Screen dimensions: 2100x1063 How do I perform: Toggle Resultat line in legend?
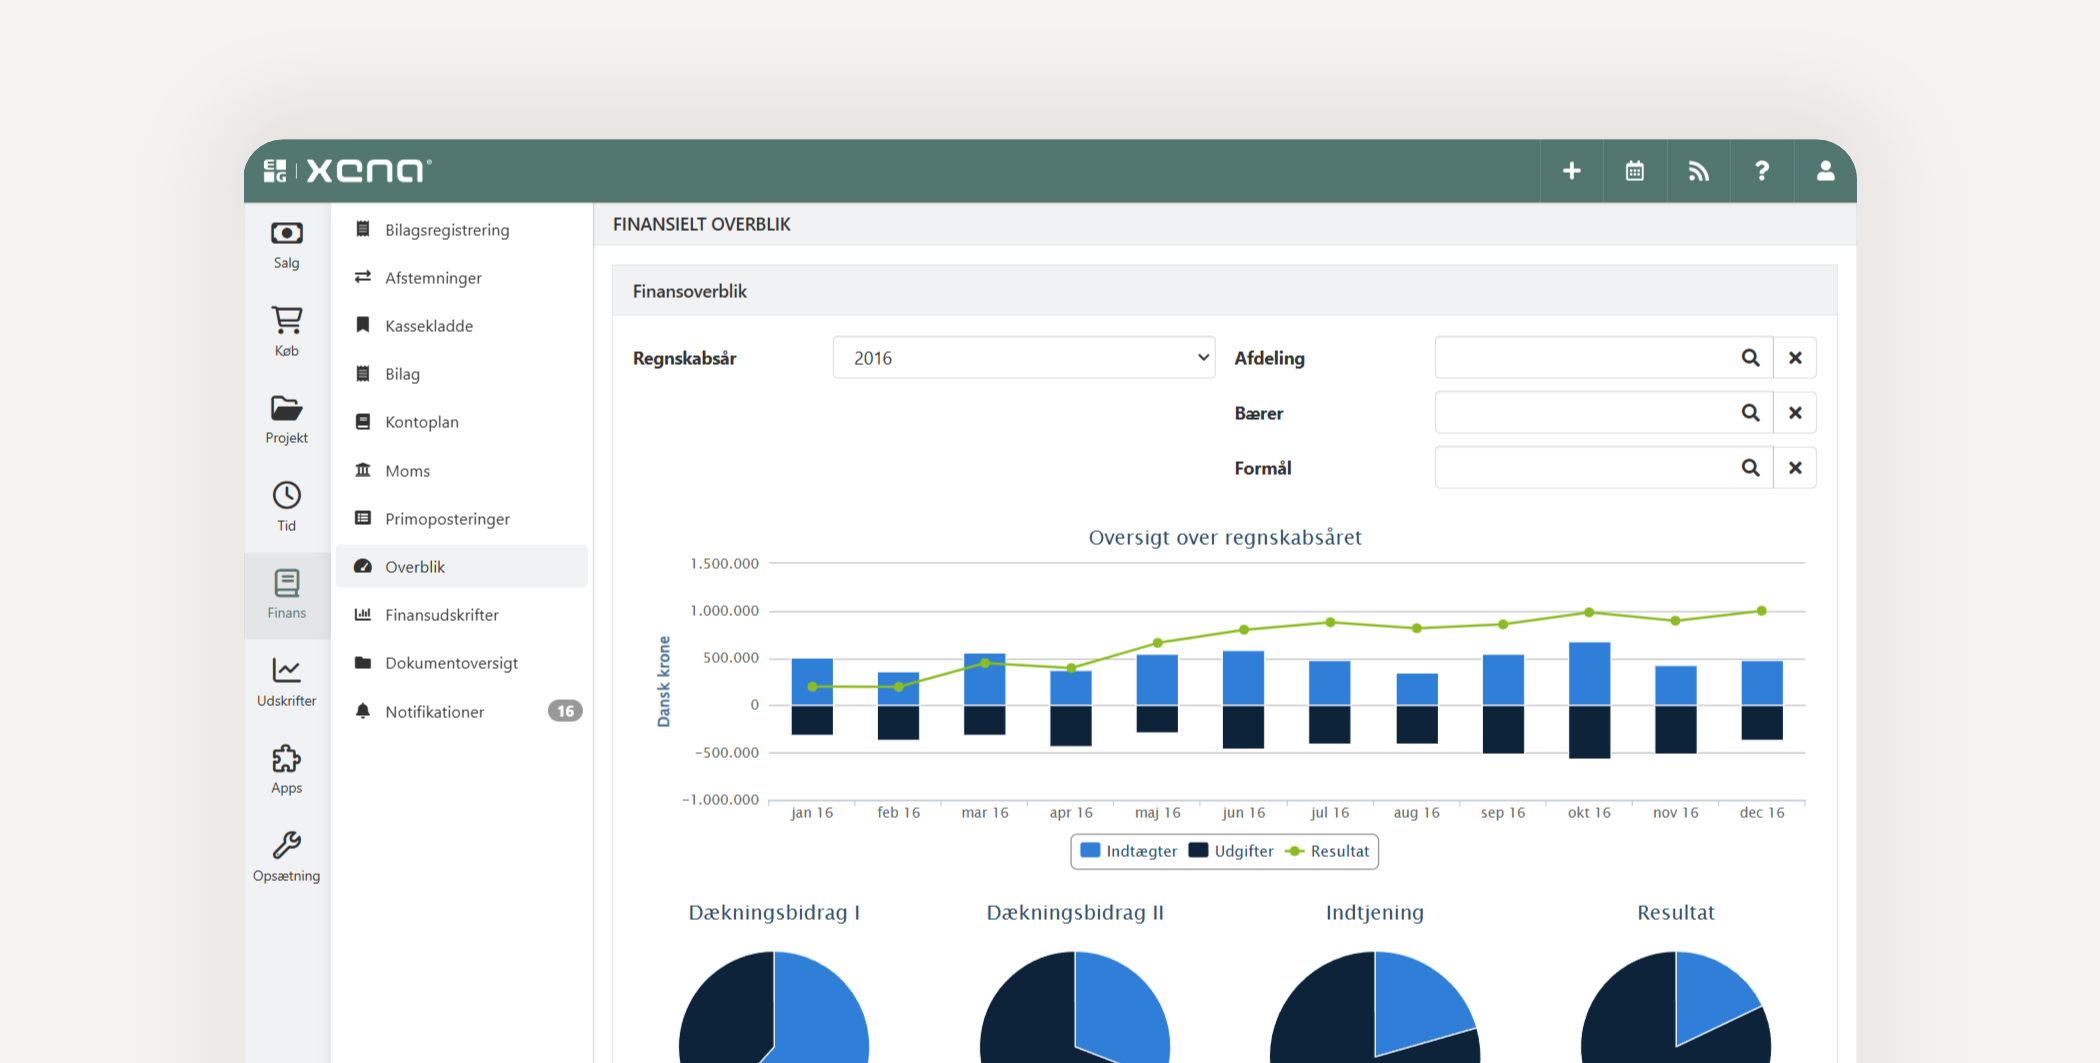pos(1327,851)
